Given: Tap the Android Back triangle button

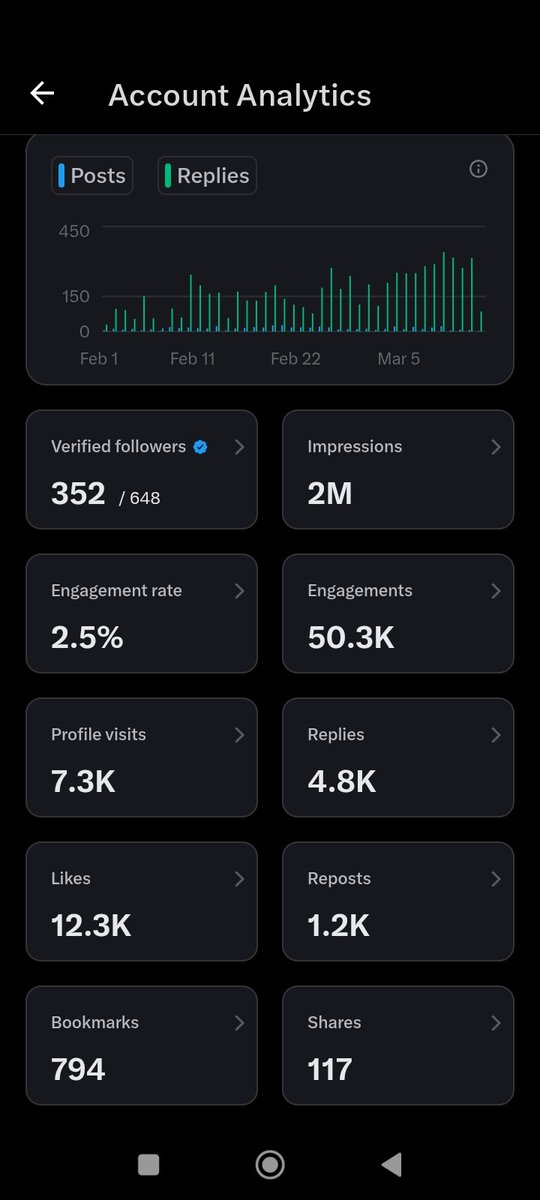Looking at the screenshot, I should (x=392, y=1164).
